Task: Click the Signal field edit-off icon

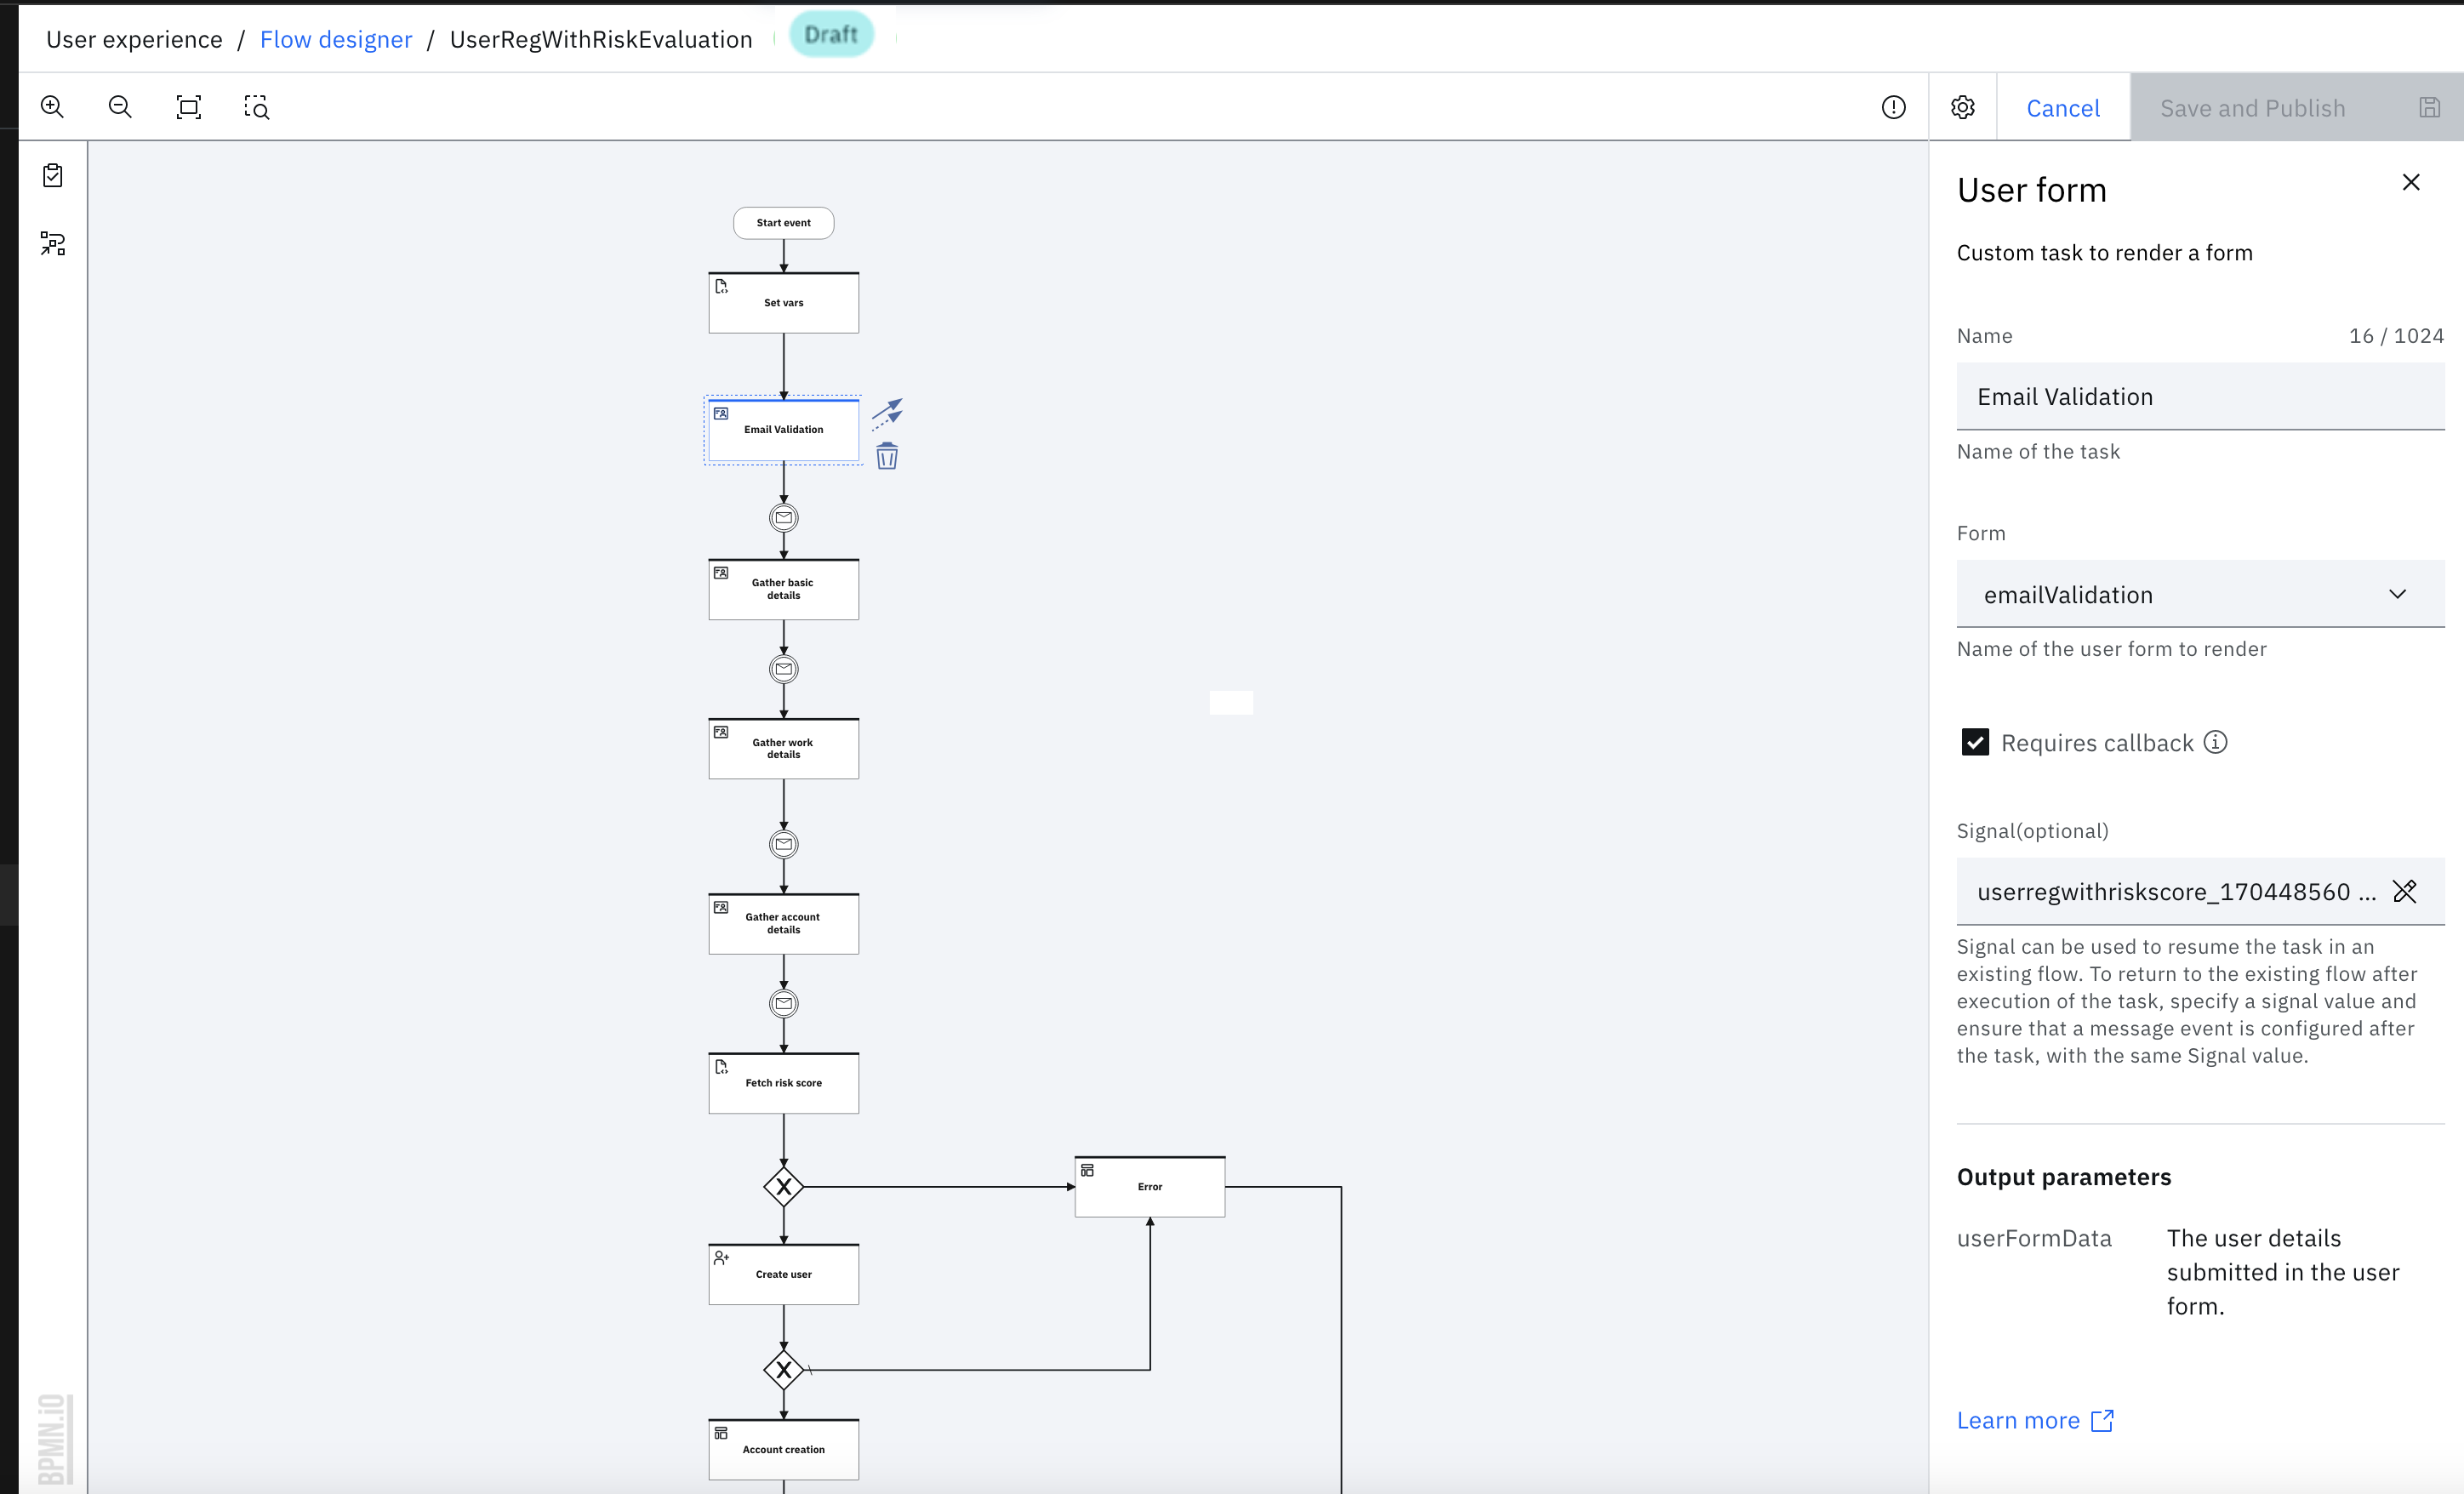Action: tap(2404, 891)
